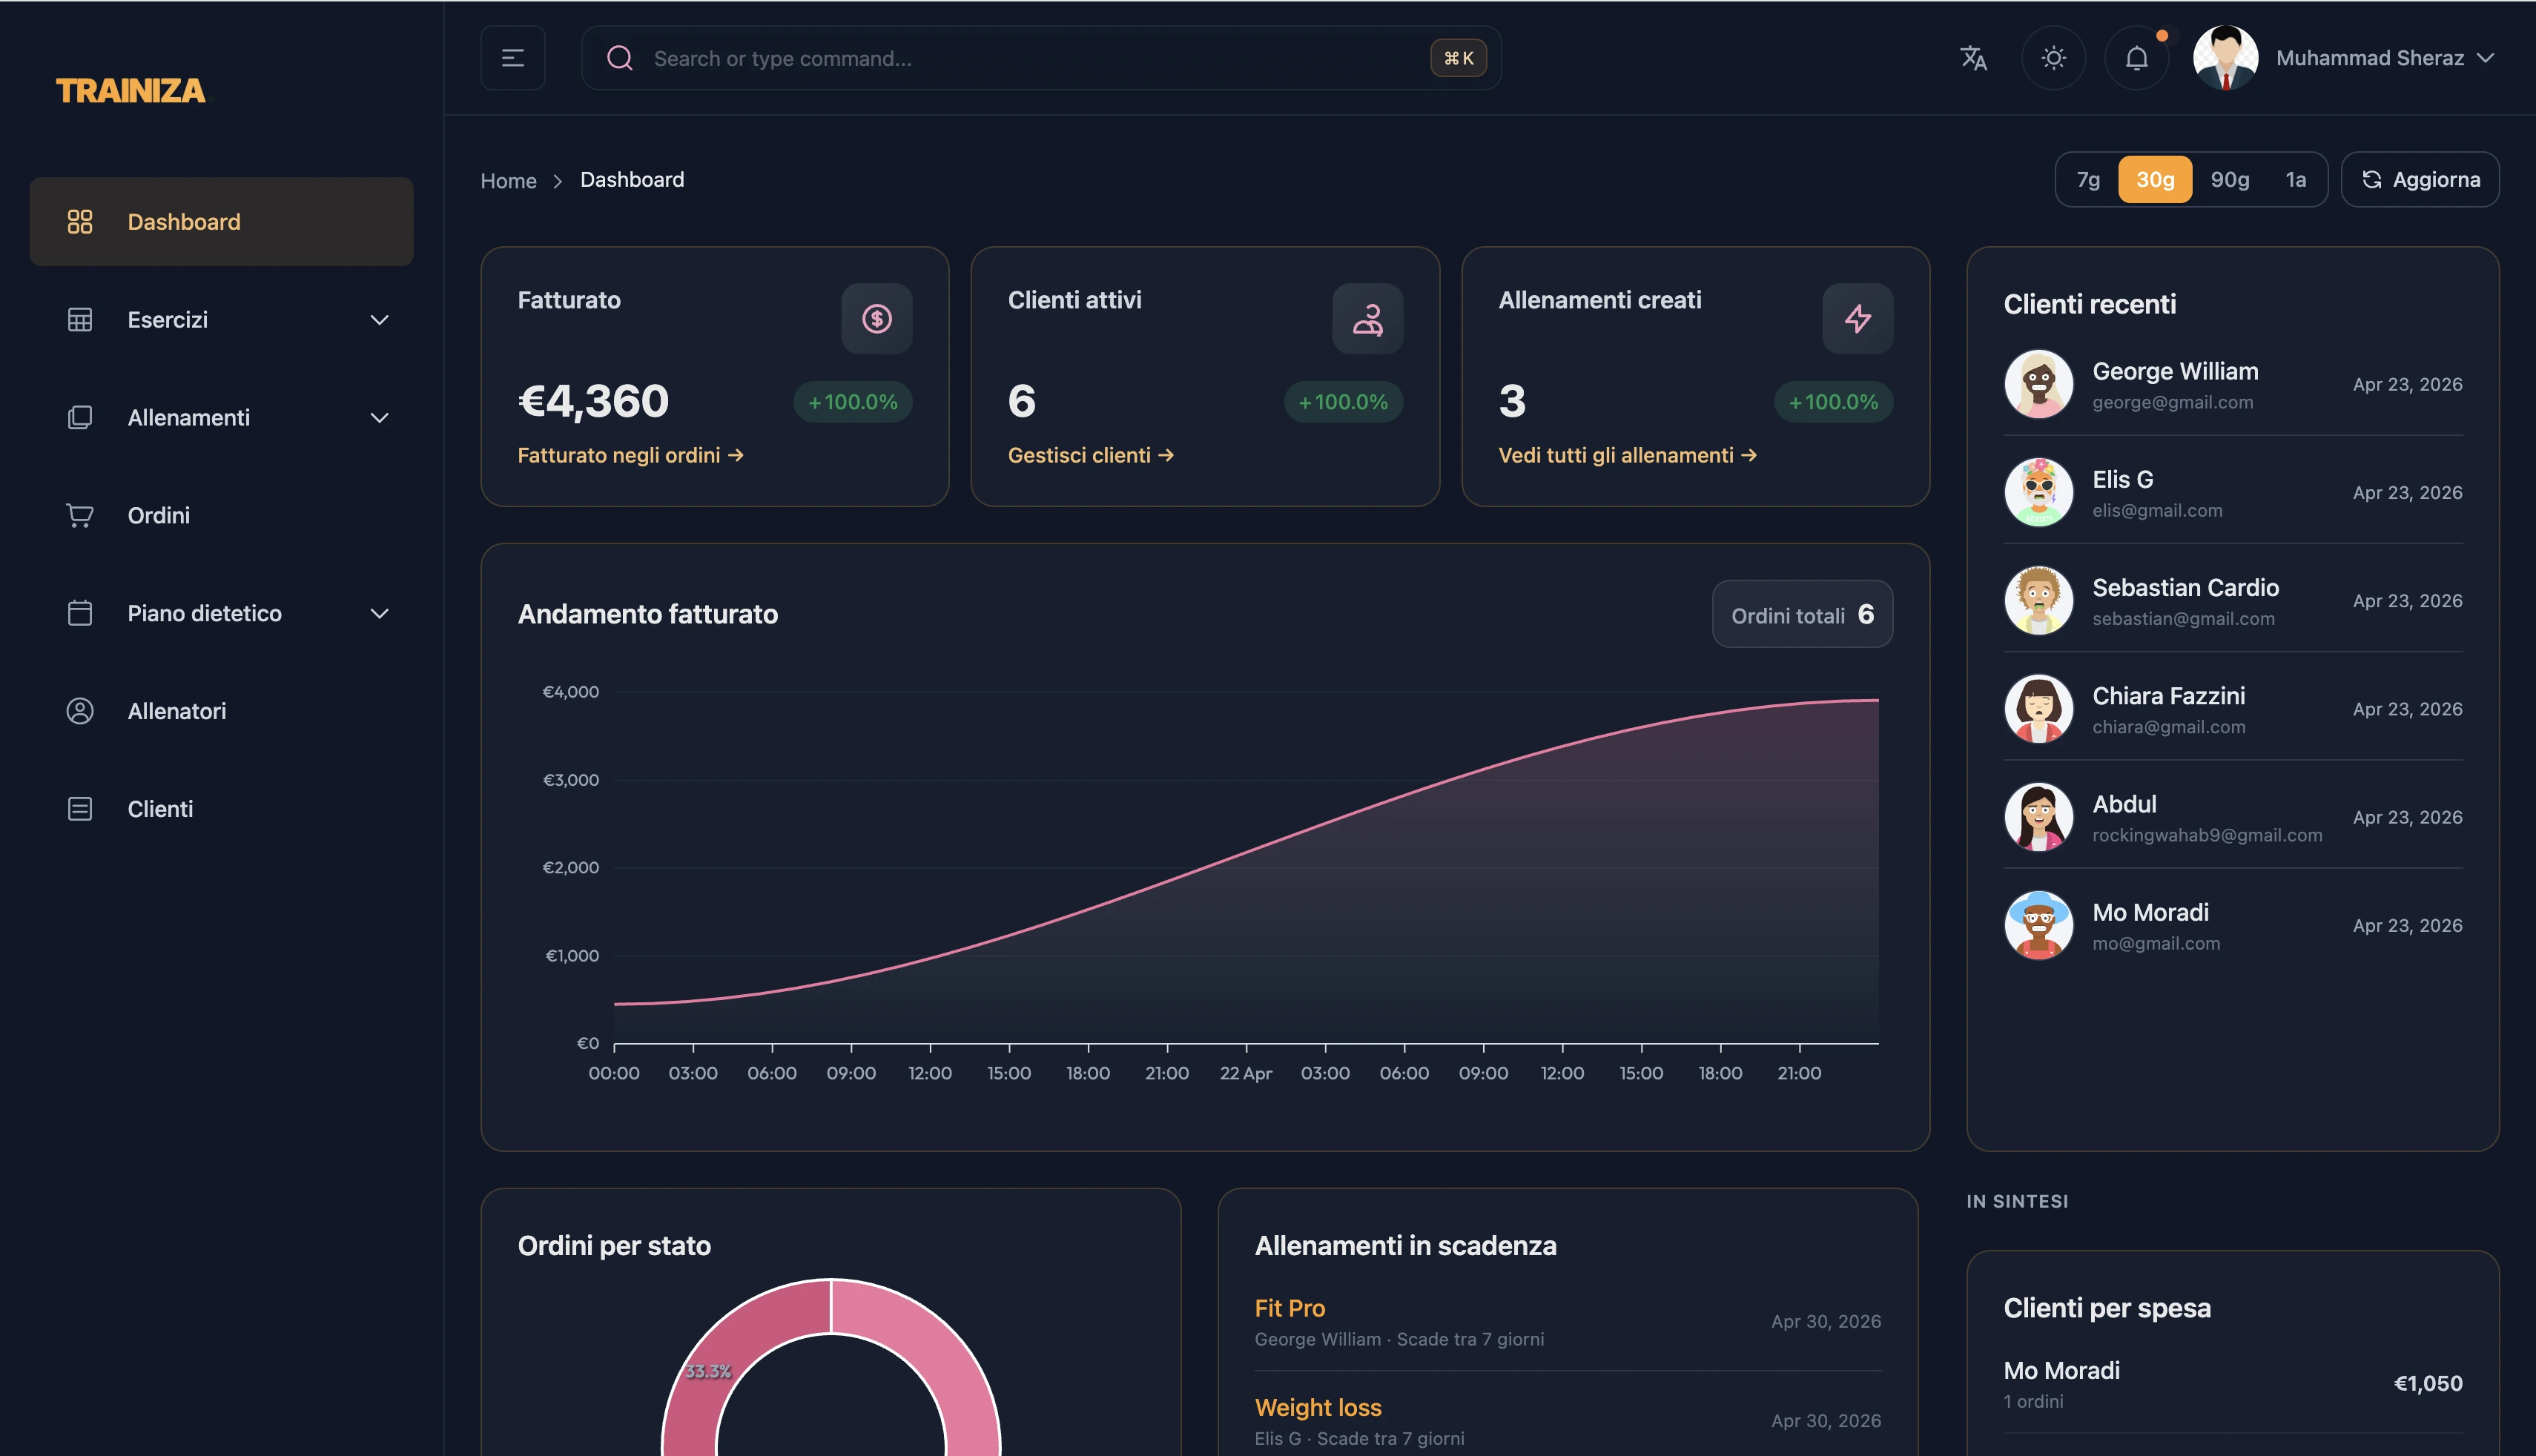Screen dimensions: 2536x1456
Task: Select Dashboard in the sidebar menu
Action: click(x=221, y=221)
